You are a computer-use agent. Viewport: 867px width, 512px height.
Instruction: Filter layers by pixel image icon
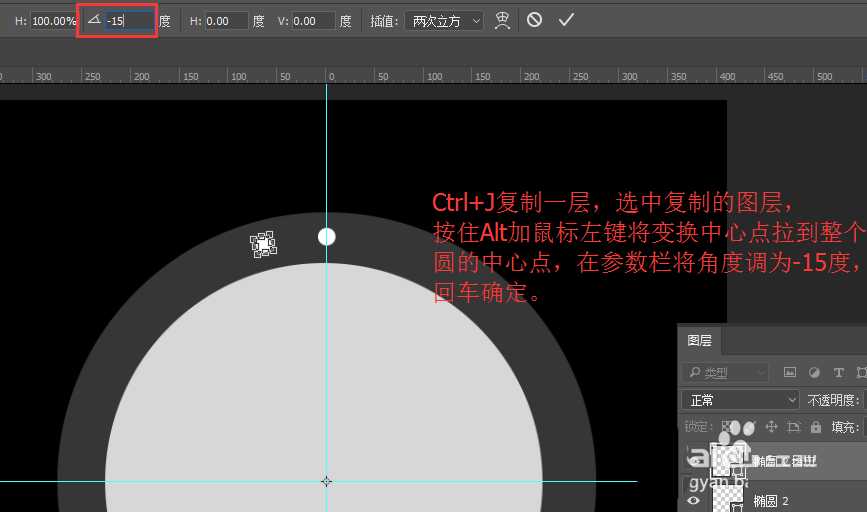point(790,373)
